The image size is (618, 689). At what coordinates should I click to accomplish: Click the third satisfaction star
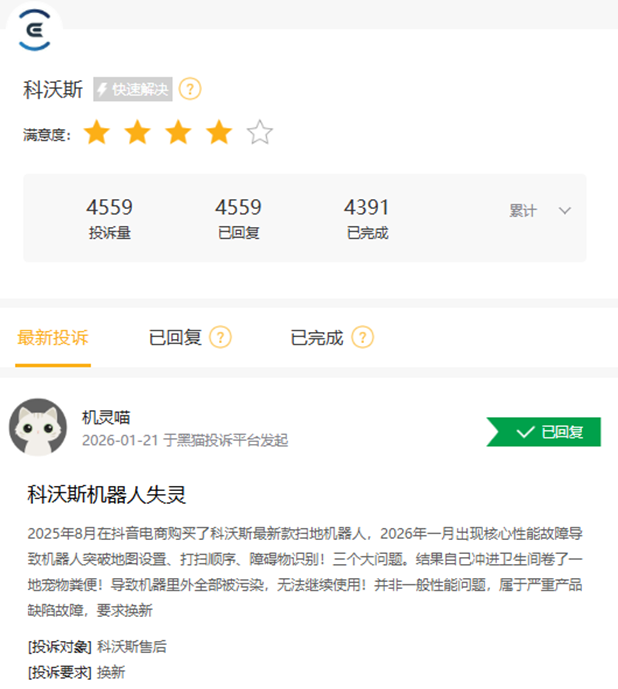[x=178, y=132]
